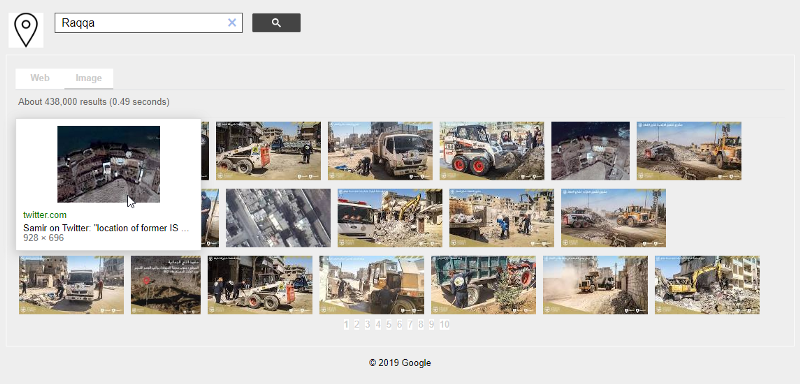Clear the Raqqa search text
The image size is (800, 384).
pyautogui.click(x=232, y=22)
